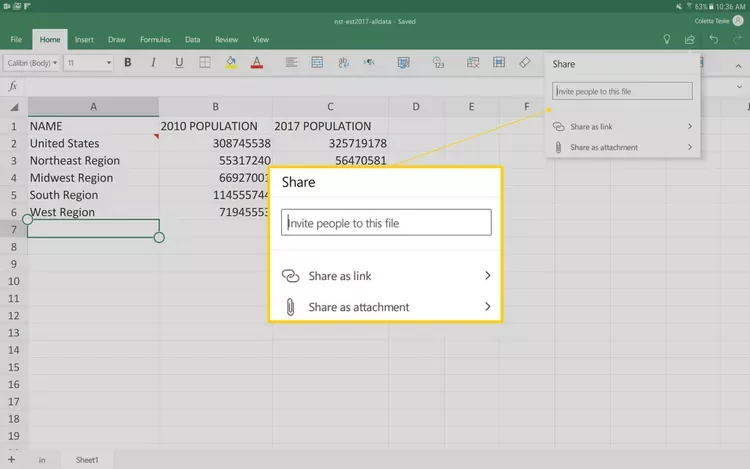Click the Sheet1 tab at bottom
This screenshot has height=469, width=750.
pos(88,459)
